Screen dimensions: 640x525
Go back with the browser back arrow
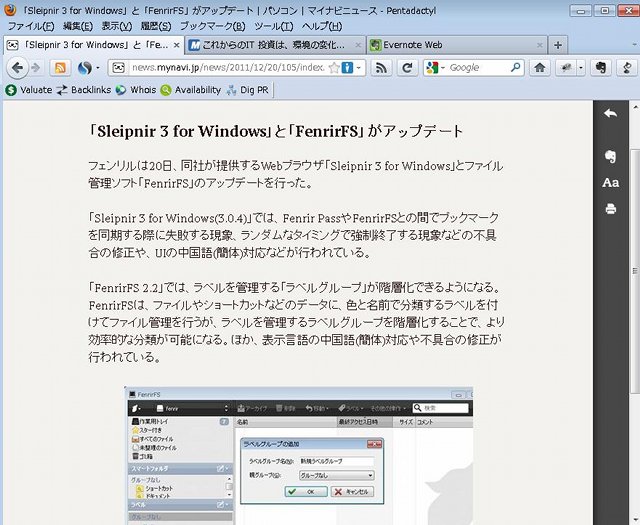(x=17, y=68)
